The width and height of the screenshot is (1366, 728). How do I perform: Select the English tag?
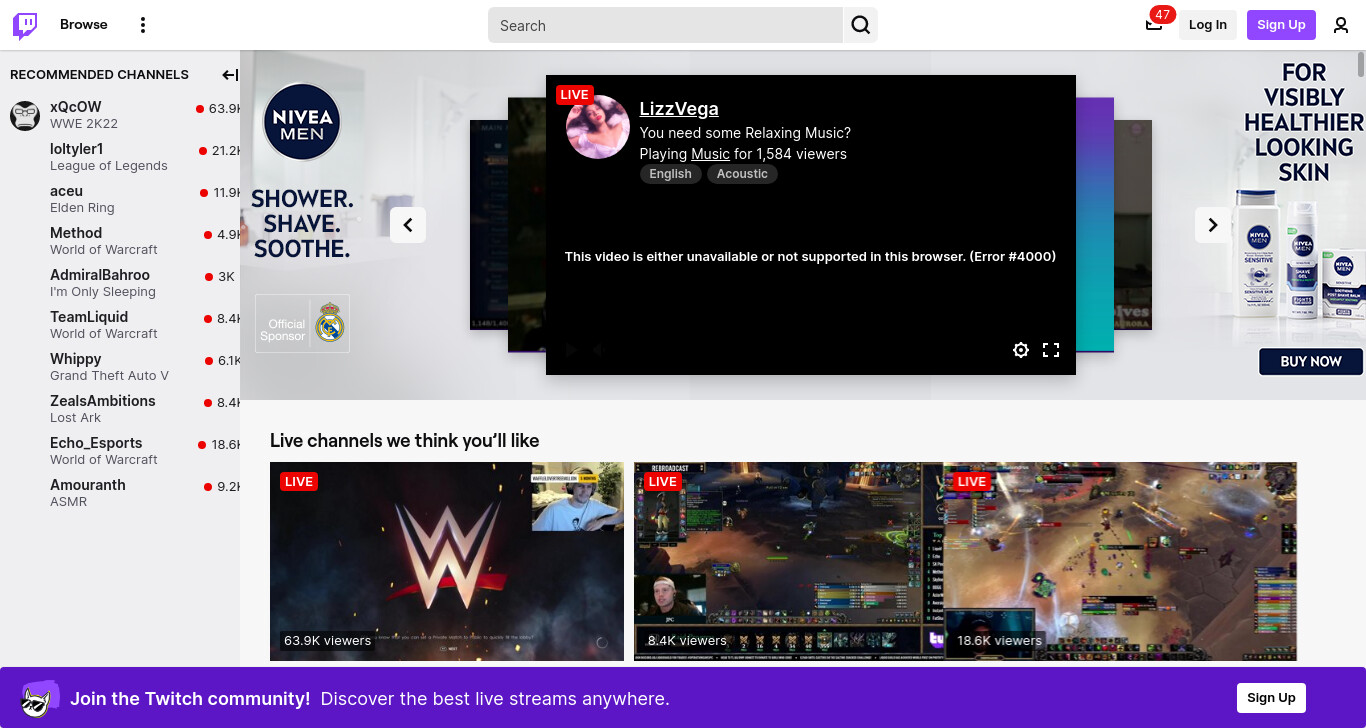(670, 174)
